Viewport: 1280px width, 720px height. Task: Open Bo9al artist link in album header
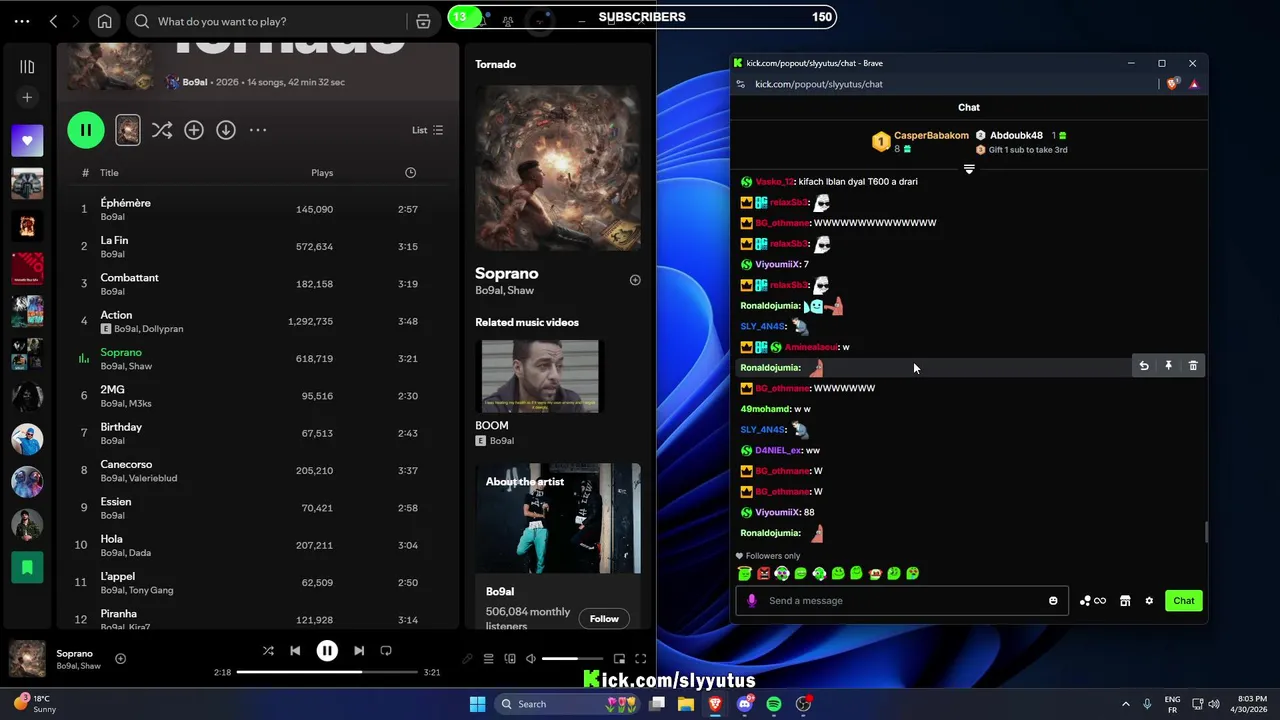(x=194, y=82)
